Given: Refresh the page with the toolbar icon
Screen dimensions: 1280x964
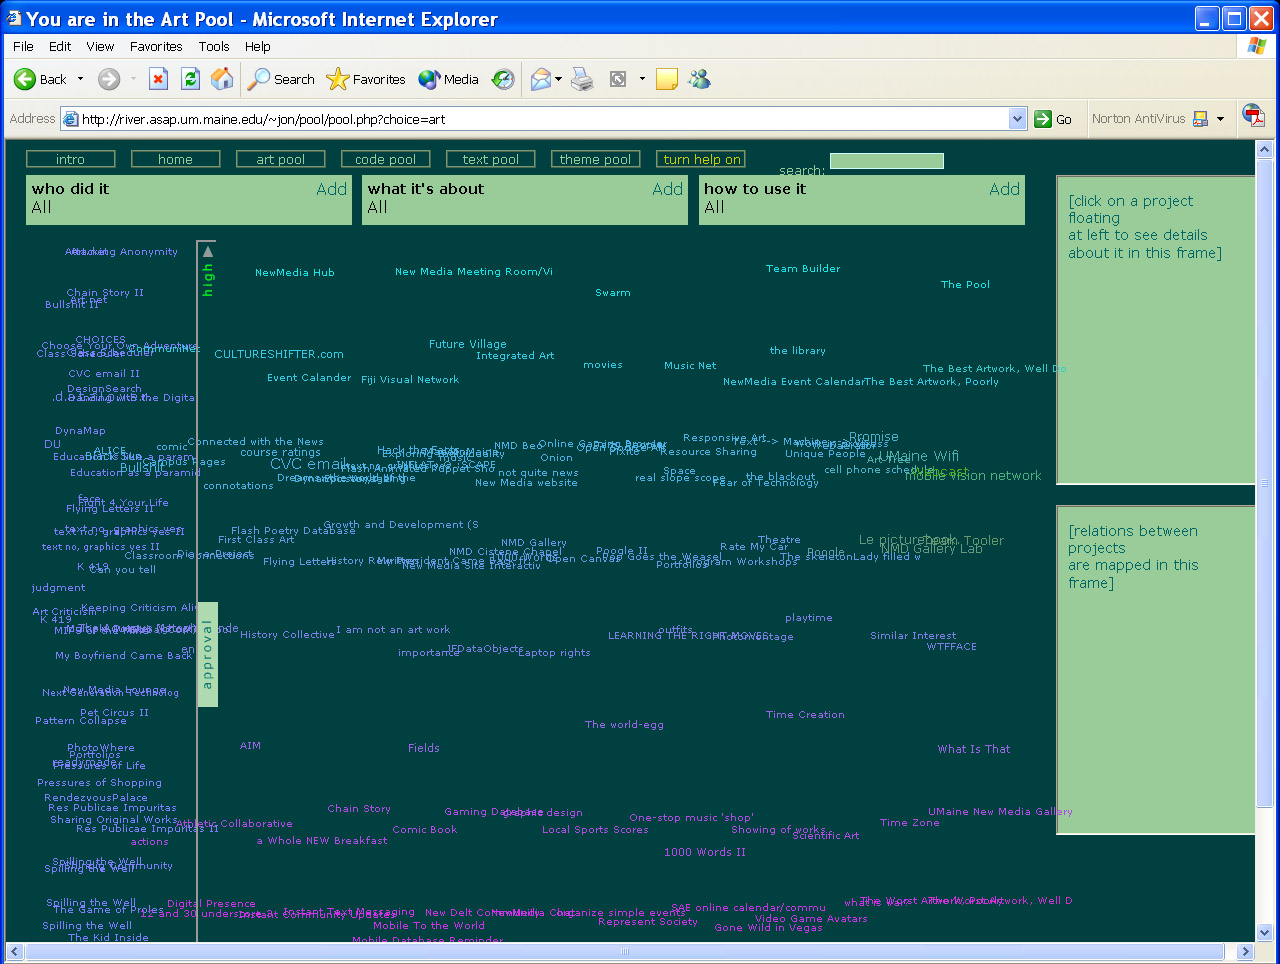Looking at the screenshot, I should click(190, 79).
